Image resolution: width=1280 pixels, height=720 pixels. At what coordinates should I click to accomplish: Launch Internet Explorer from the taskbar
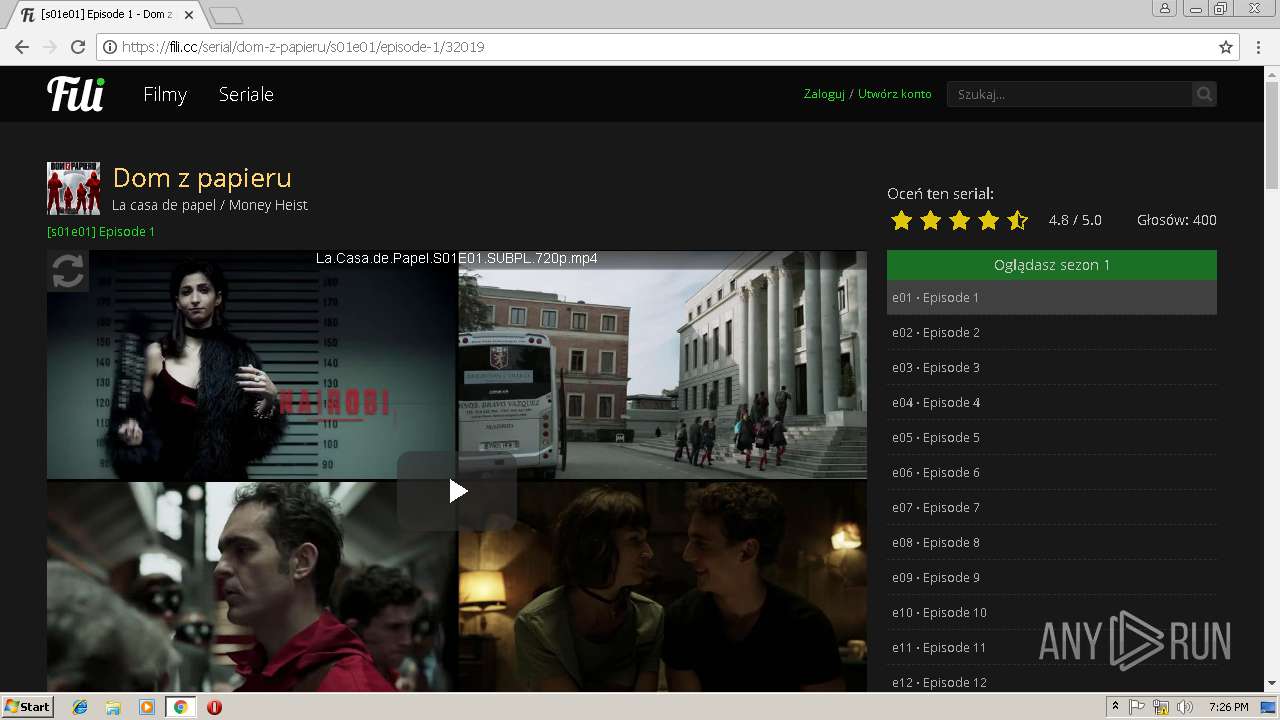[x=80, y=707]
